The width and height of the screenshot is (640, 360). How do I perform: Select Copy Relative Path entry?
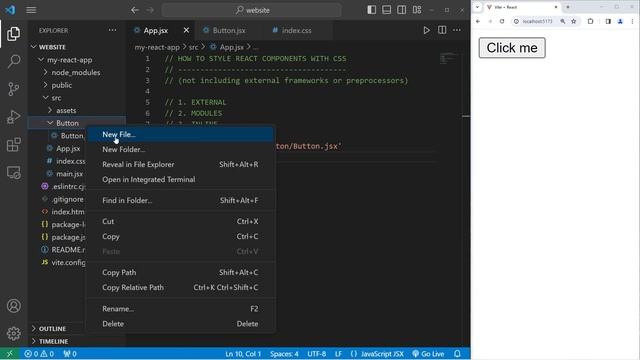coord(180,287)
